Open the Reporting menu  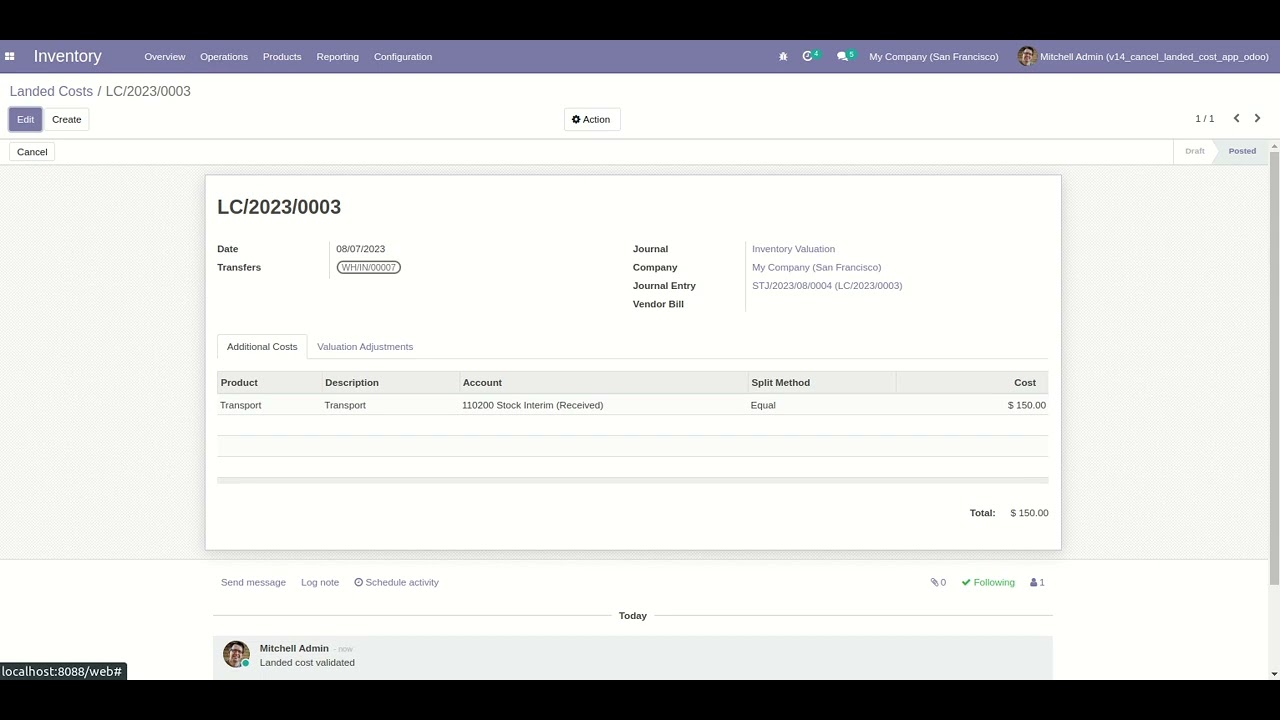click(x=337, y=57)
